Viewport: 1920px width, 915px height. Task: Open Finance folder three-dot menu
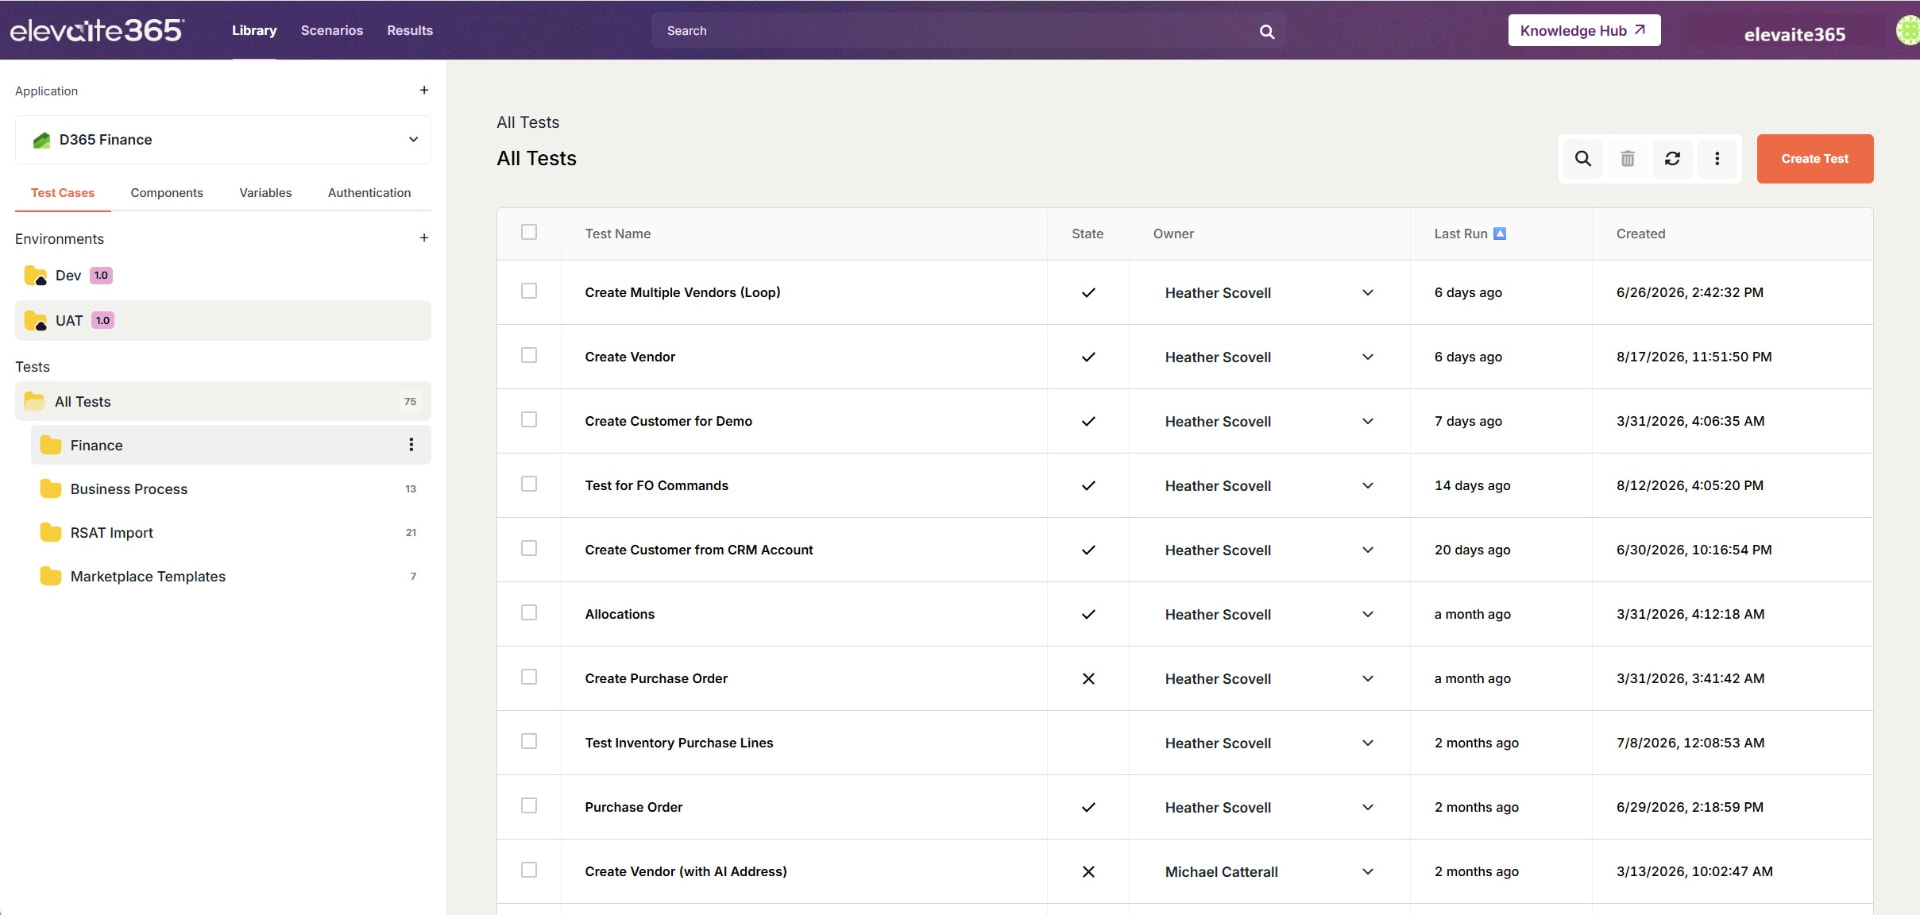pyautogui.click(x=411, y=445)
